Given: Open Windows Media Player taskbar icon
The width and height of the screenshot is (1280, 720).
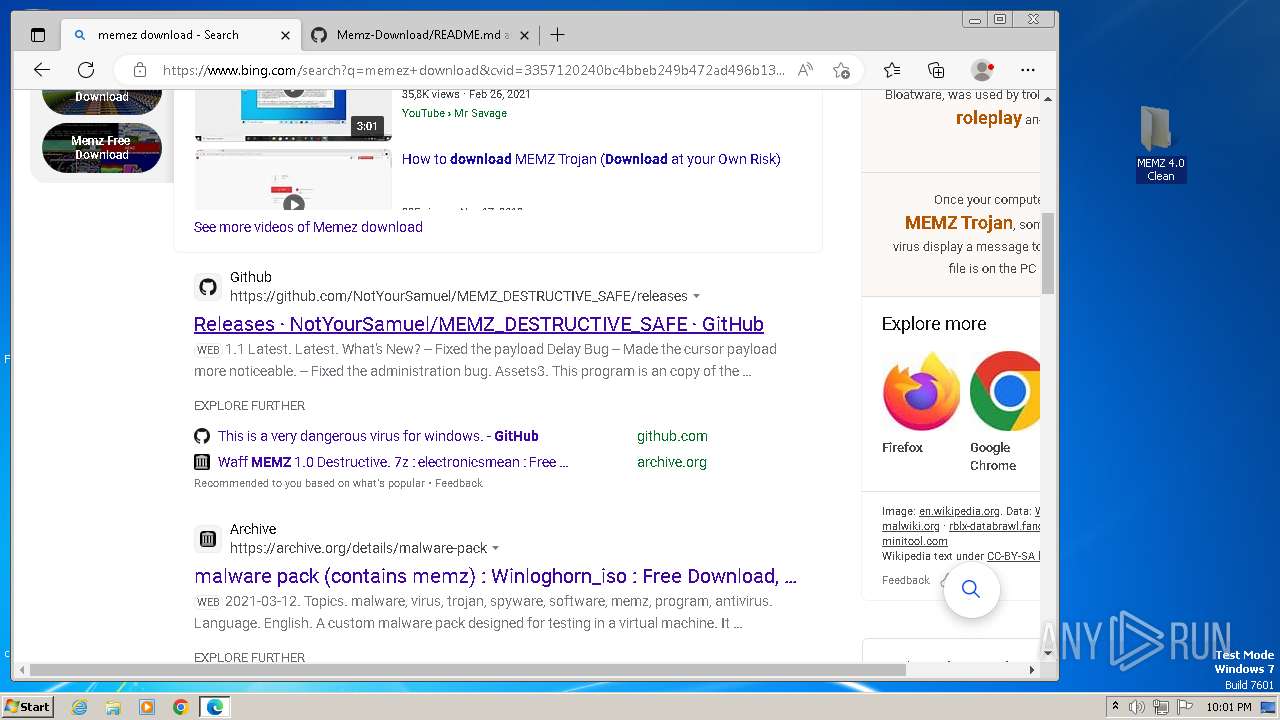Looking at the screenshot, I should click(147, 707).
